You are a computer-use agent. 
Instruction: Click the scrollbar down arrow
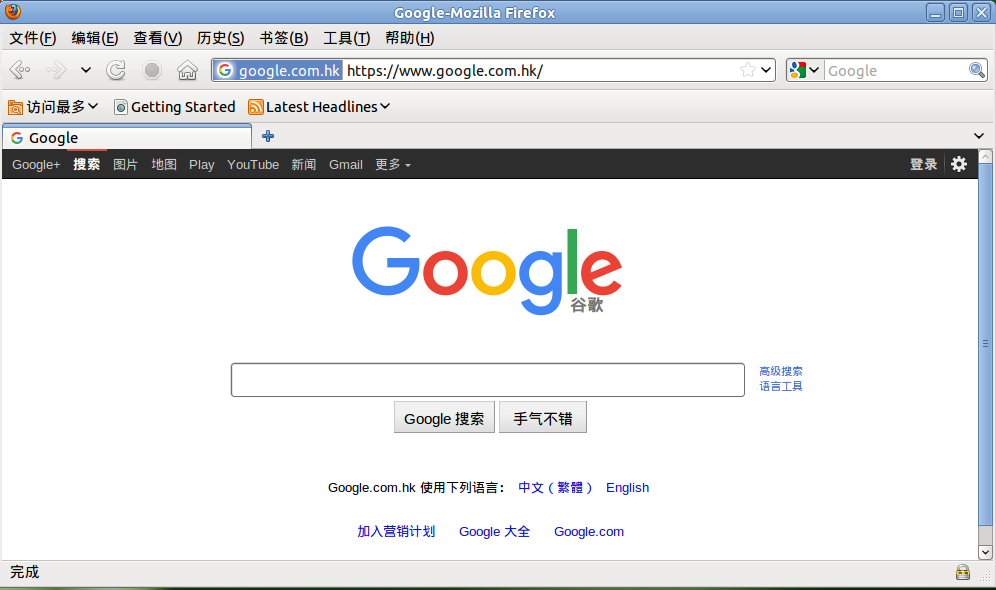point(985,553)
